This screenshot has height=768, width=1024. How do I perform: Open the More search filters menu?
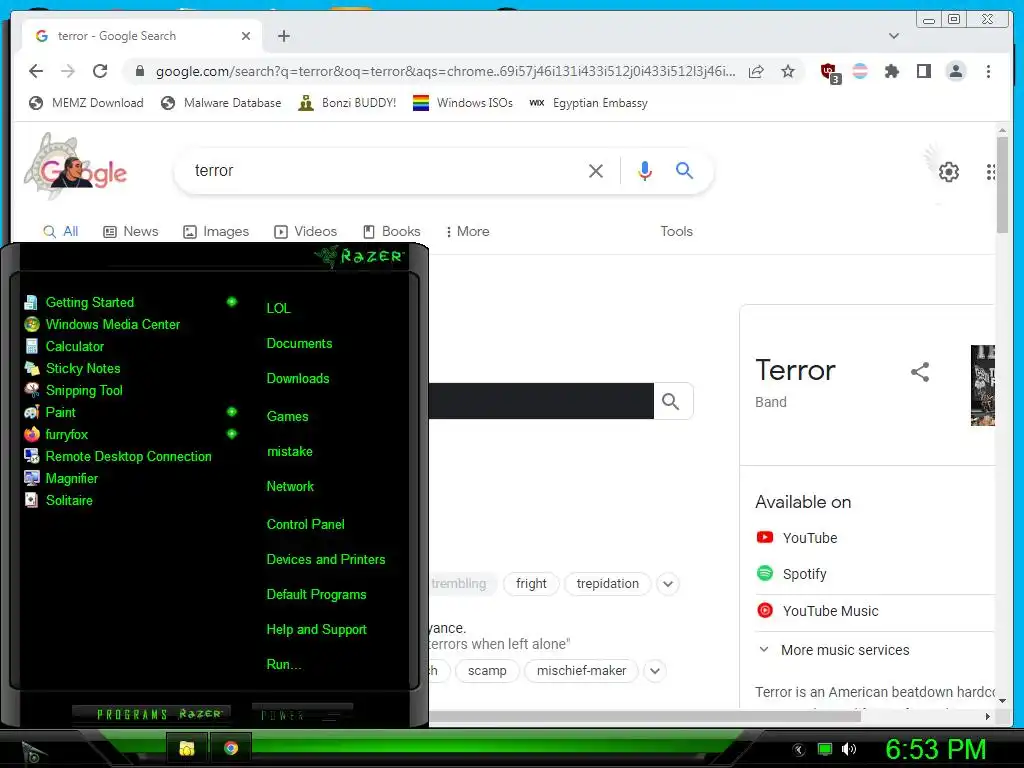click(468, 231)
